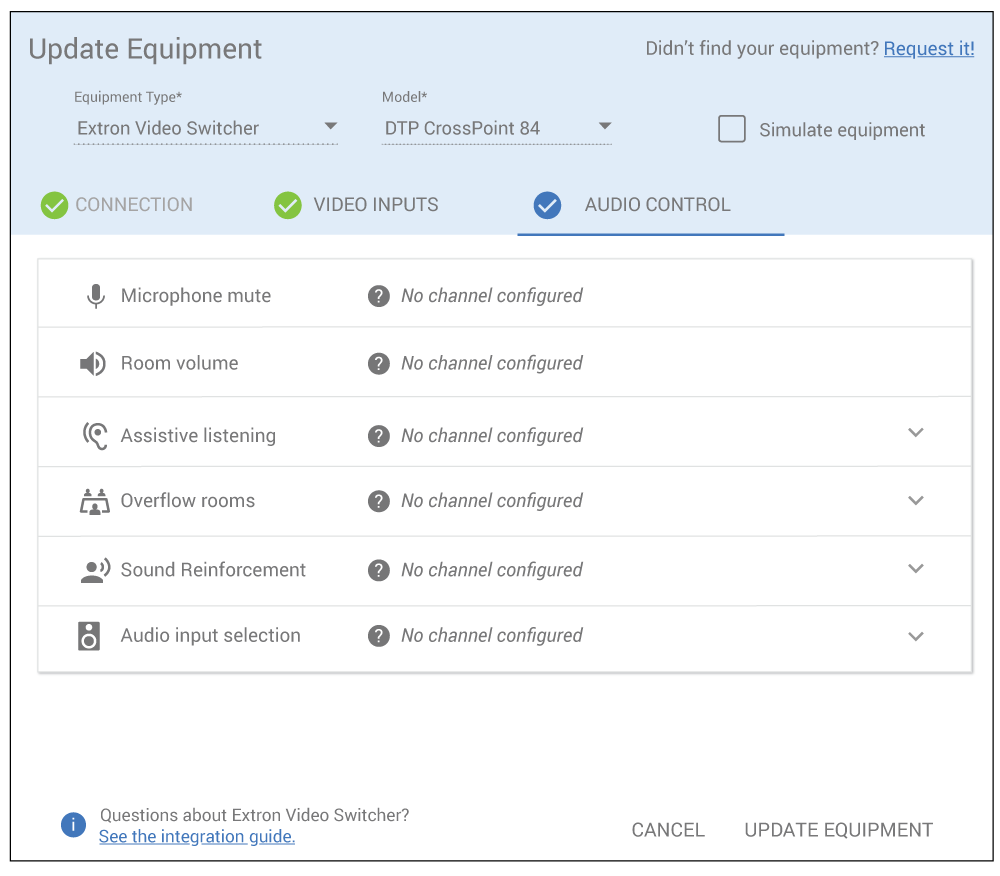Switch to the Connection tab
This screenshot has height=876, width=1000.
pyautogui.click(x=117, y=205)
